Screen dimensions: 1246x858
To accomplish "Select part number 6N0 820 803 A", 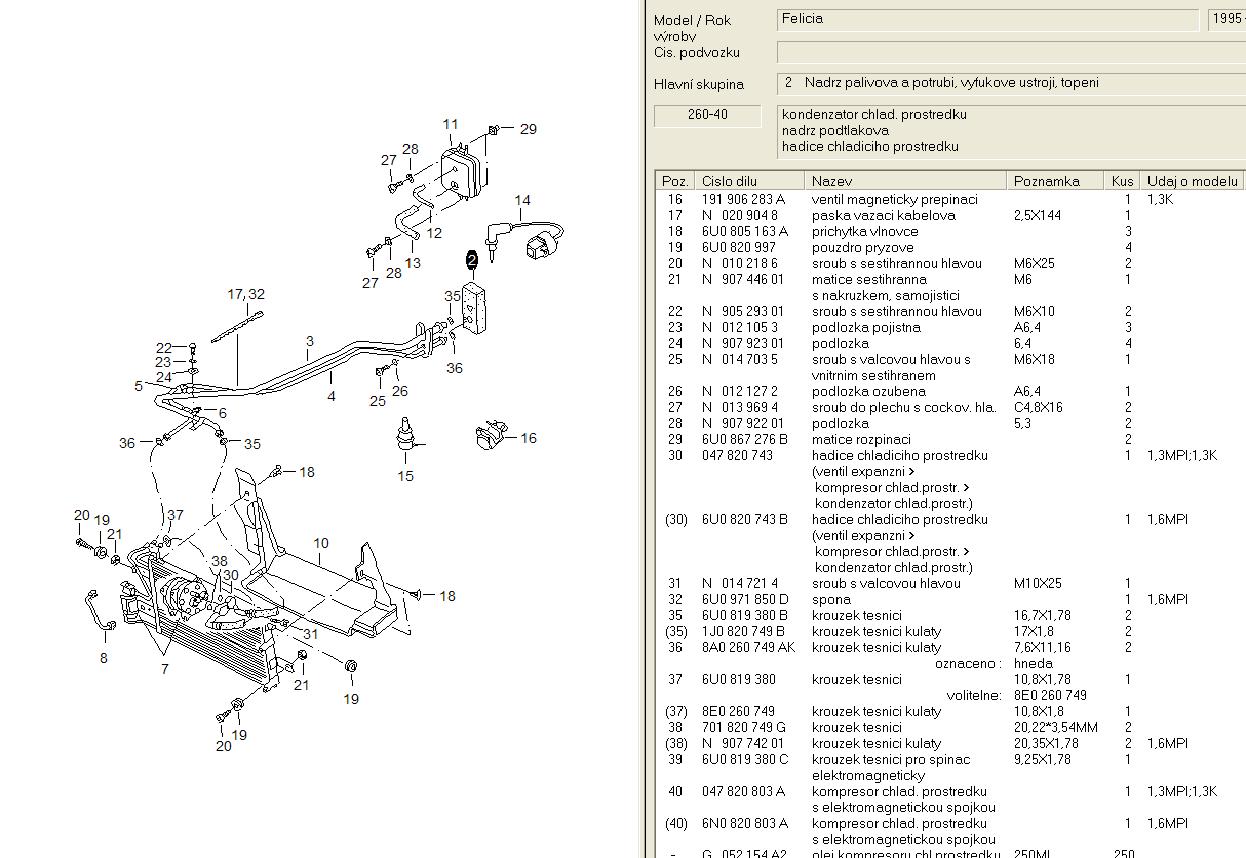I will (x=744, y=823).
